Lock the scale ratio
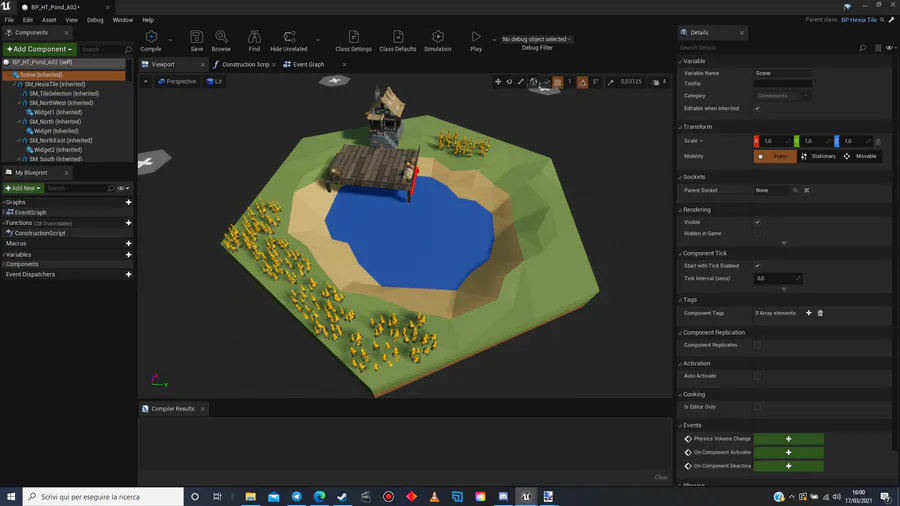 (x=878, y=141)
